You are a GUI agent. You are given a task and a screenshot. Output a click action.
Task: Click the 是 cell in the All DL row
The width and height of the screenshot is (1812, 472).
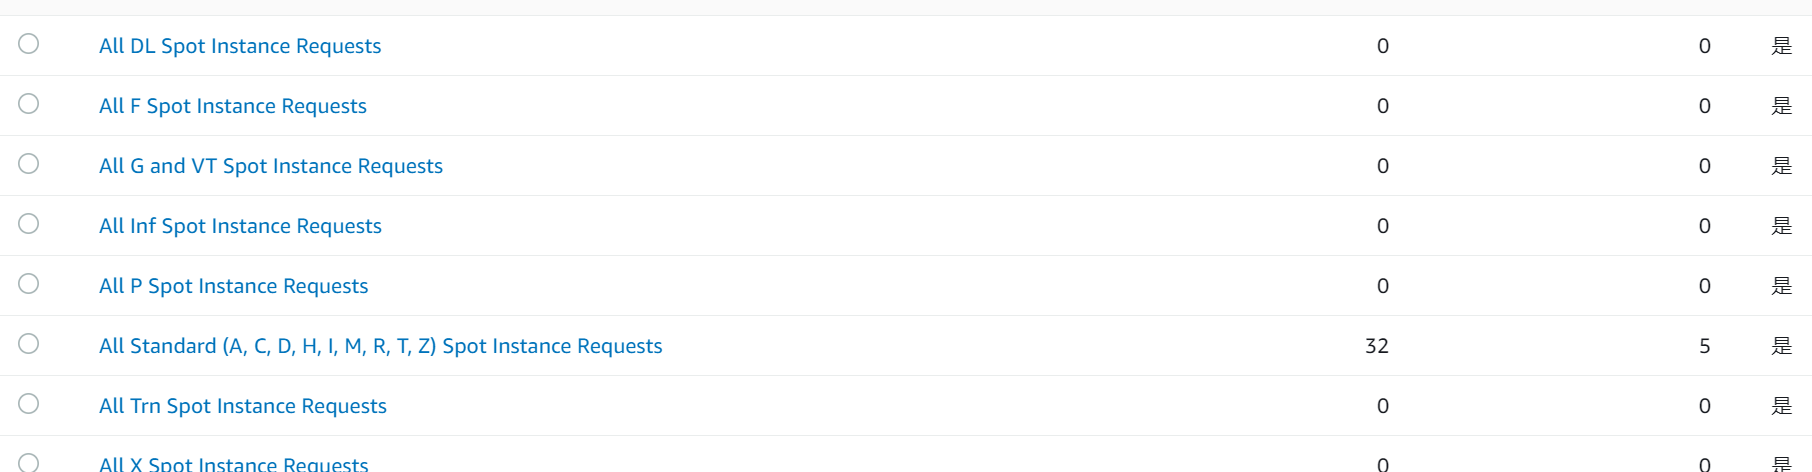point(1782,46)
